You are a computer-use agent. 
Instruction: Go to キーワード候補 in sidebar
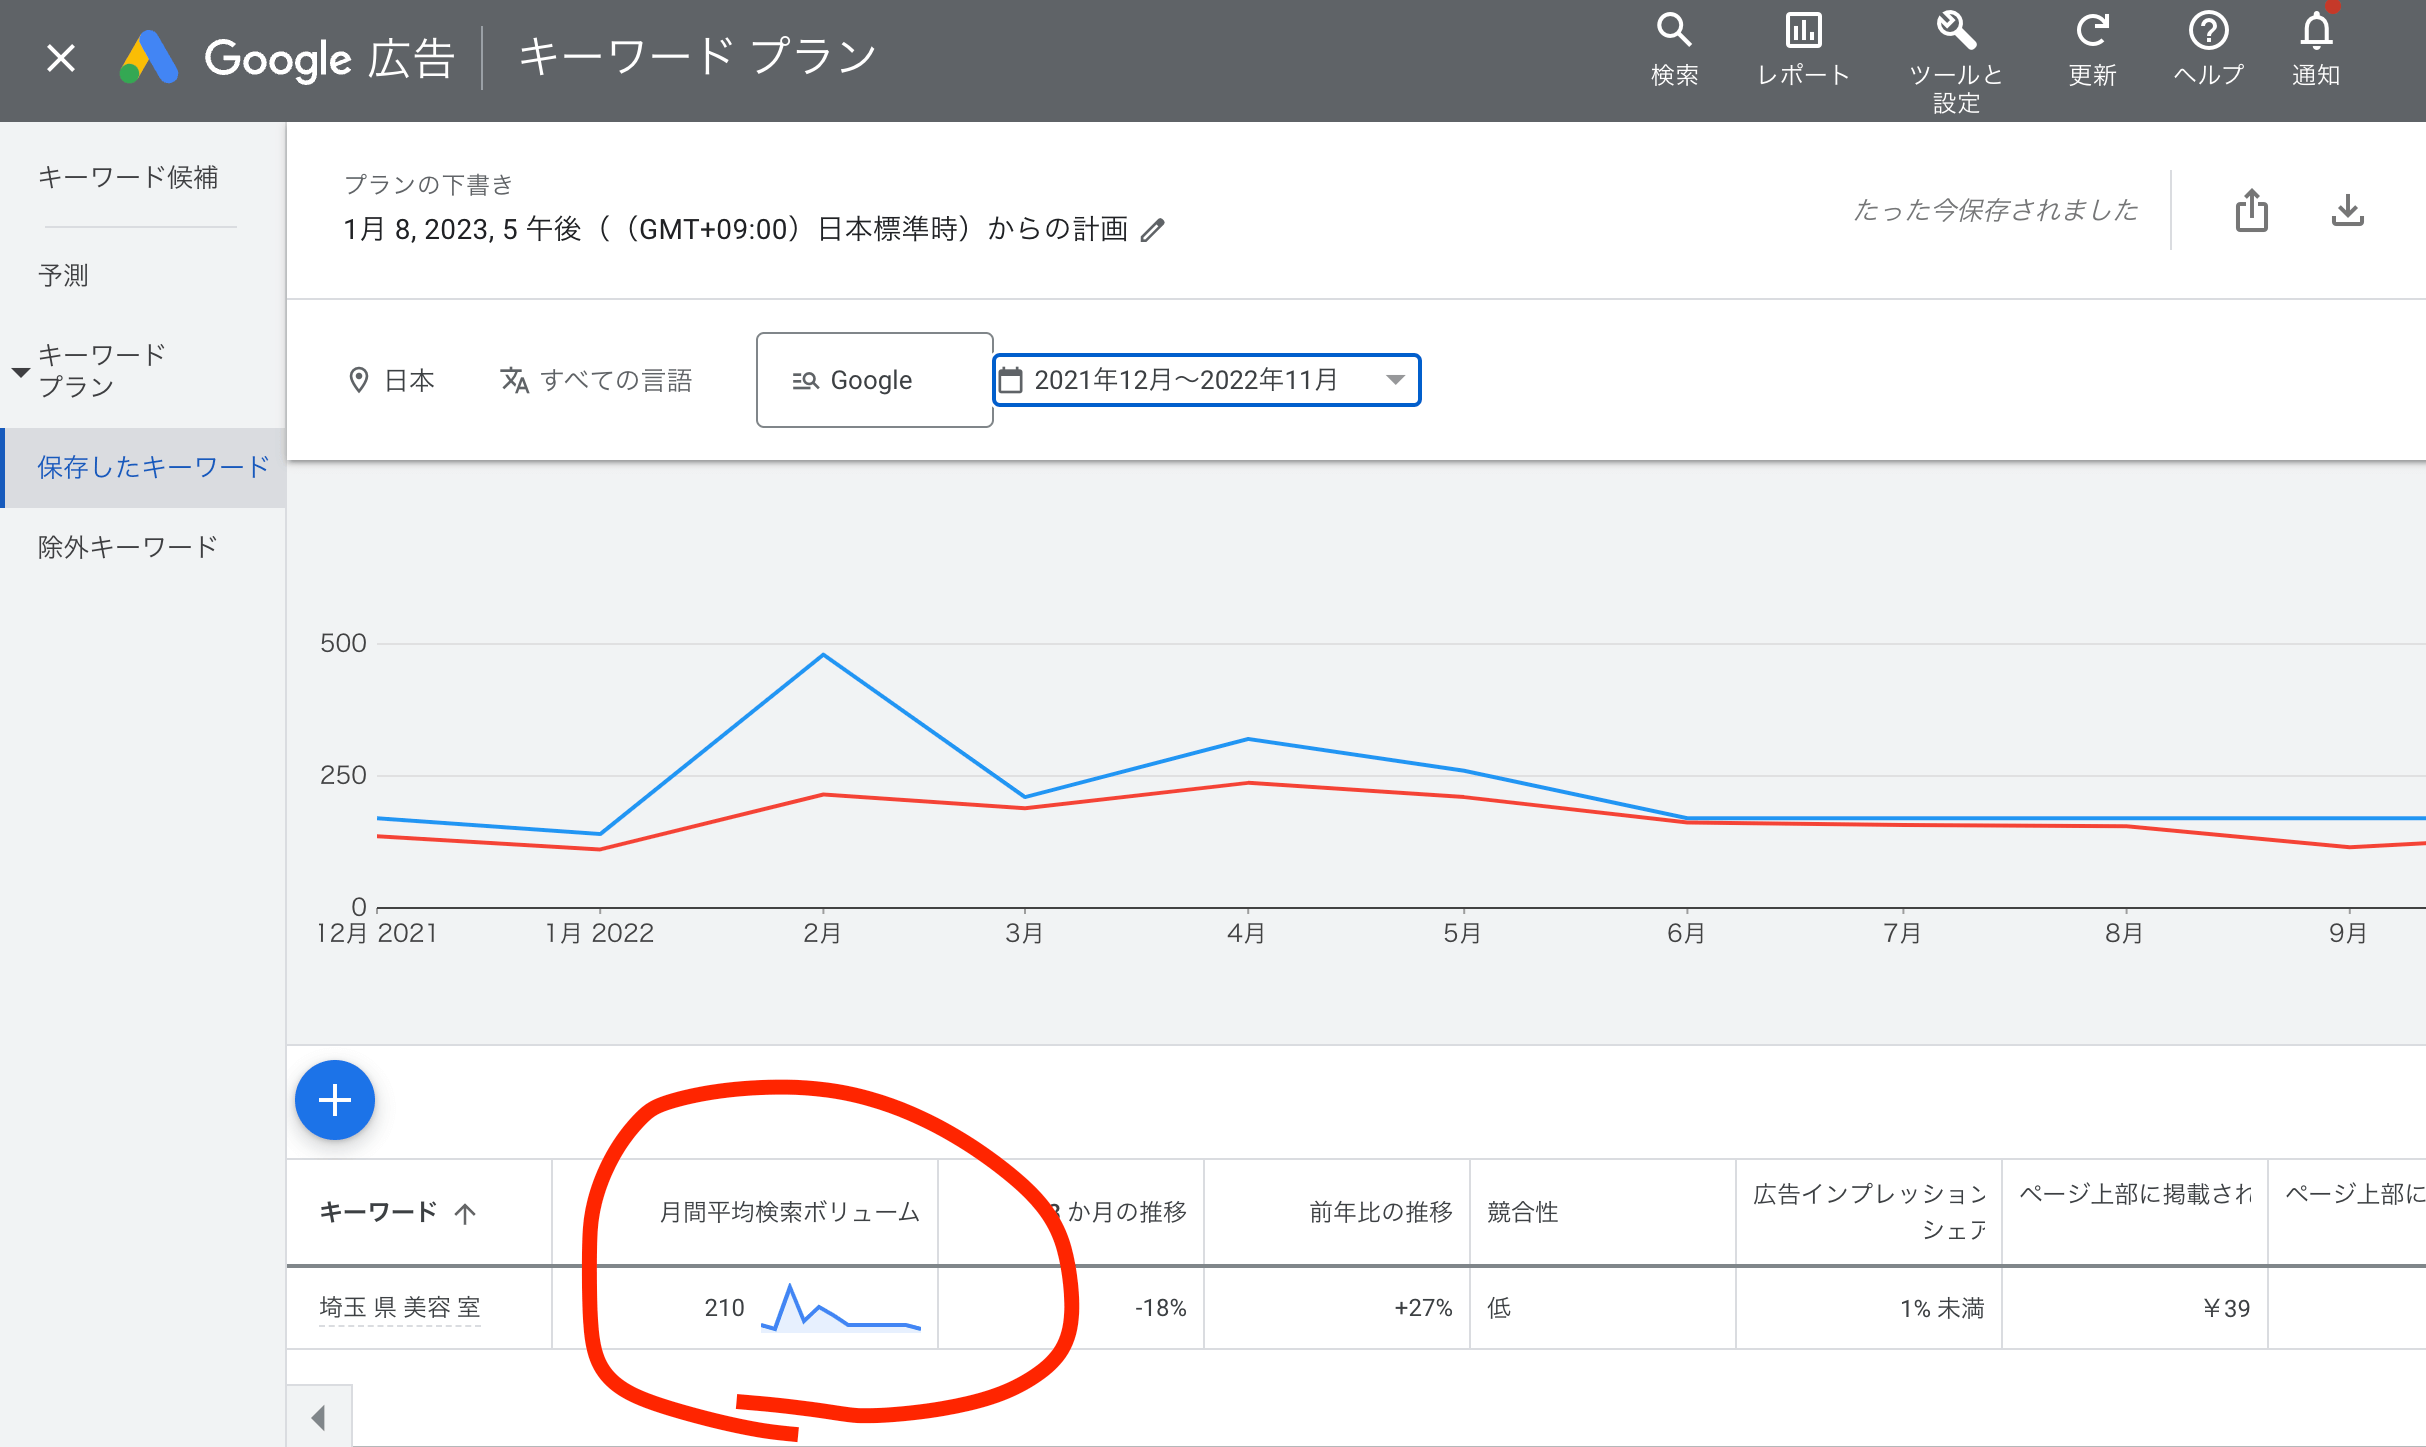pos(128,177)
